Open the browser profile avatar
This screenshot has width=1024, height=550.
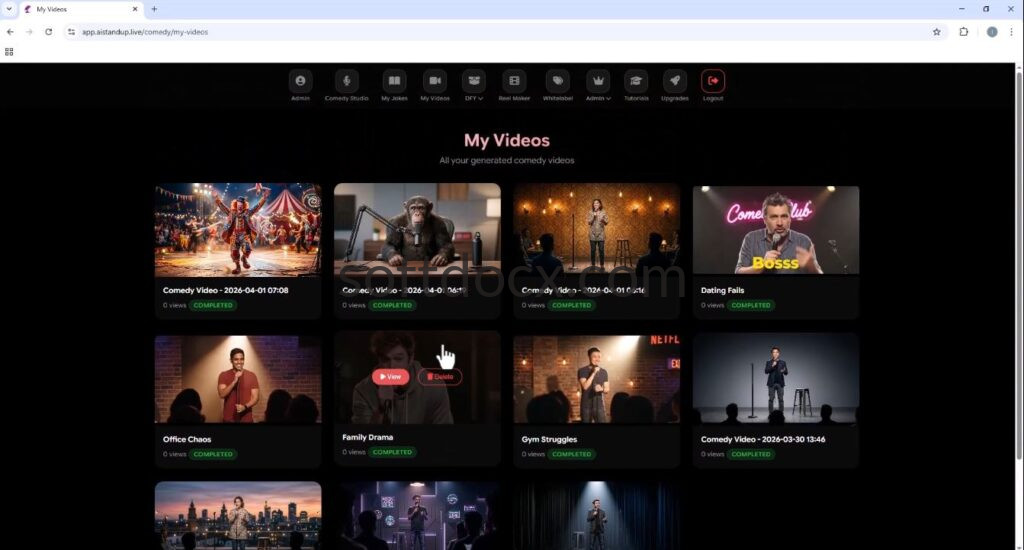tap(992, 31)
